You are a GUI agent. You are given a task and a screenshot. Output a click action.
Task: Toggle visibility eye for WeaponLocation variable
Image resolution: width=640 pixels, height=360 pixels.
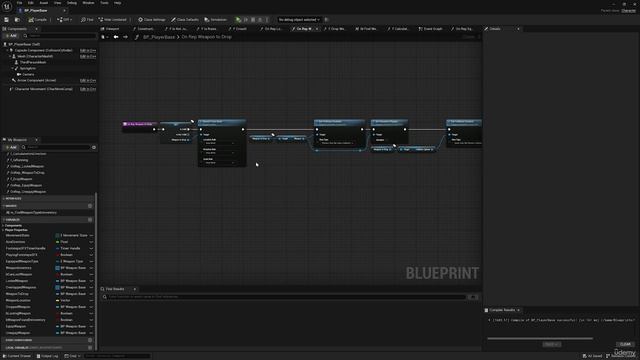click(91, 300)
